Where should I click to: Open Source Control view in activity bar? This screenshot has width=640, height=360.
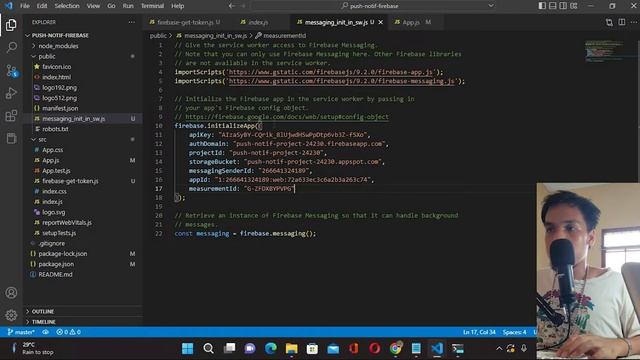coord(11,71)
